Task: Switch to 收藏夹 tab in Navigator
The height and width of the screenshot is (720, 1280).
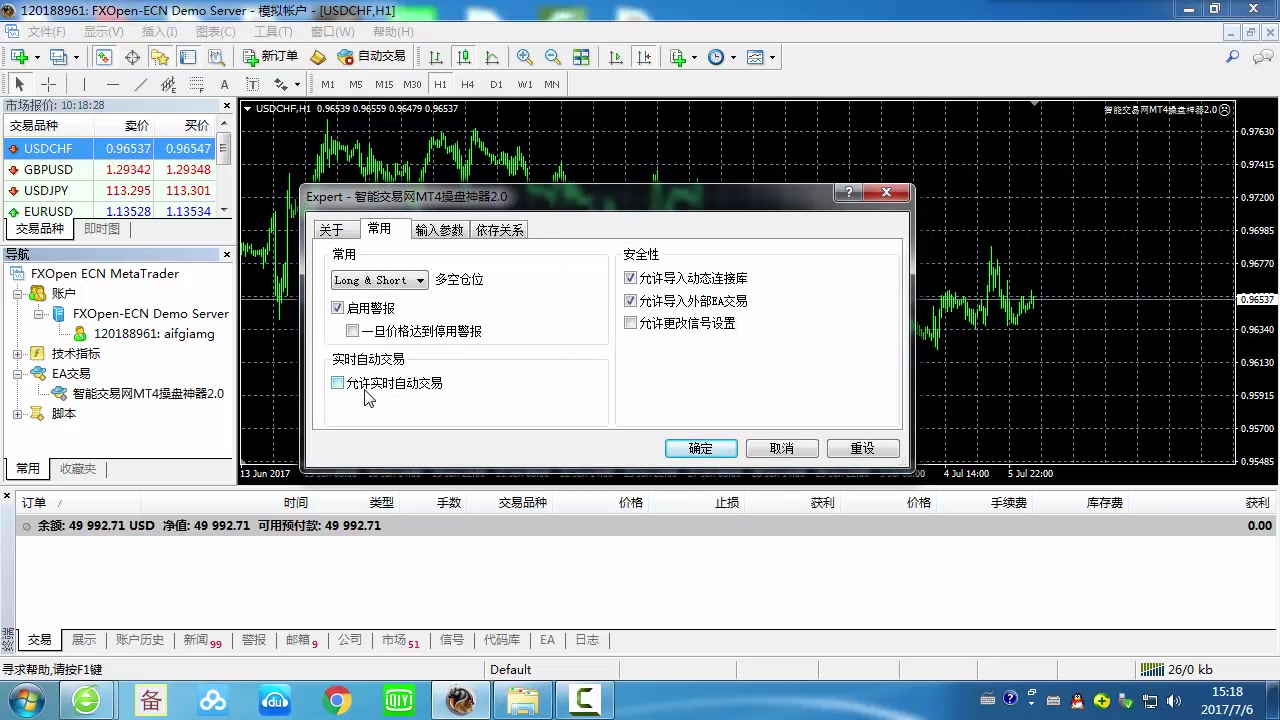Action: point(77,469)
